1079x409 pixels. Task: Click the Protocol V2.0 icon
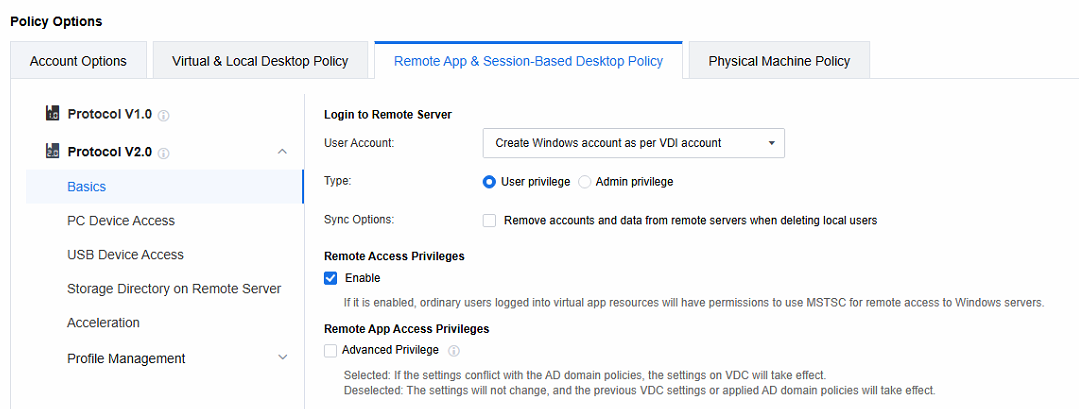pos(53,152)
